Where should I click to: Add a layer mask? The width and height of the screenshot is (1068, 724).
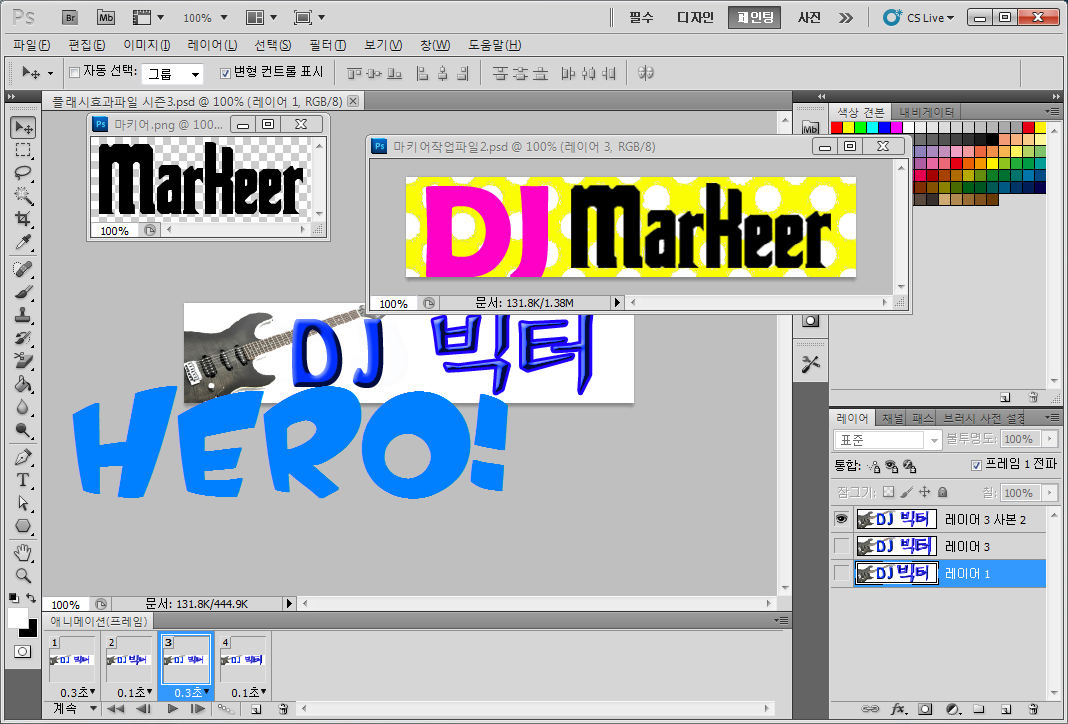click(x=925, y=709)
